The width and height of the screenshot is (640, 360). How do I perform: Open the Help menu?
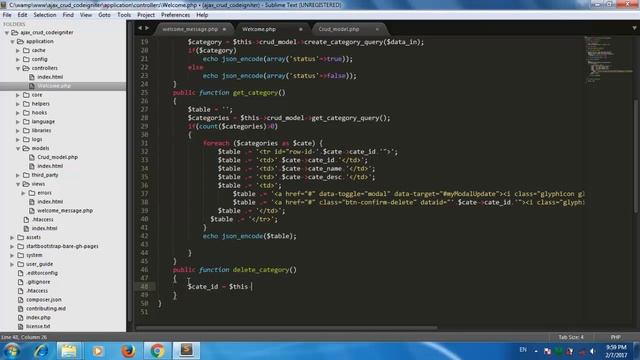point(202,15)
